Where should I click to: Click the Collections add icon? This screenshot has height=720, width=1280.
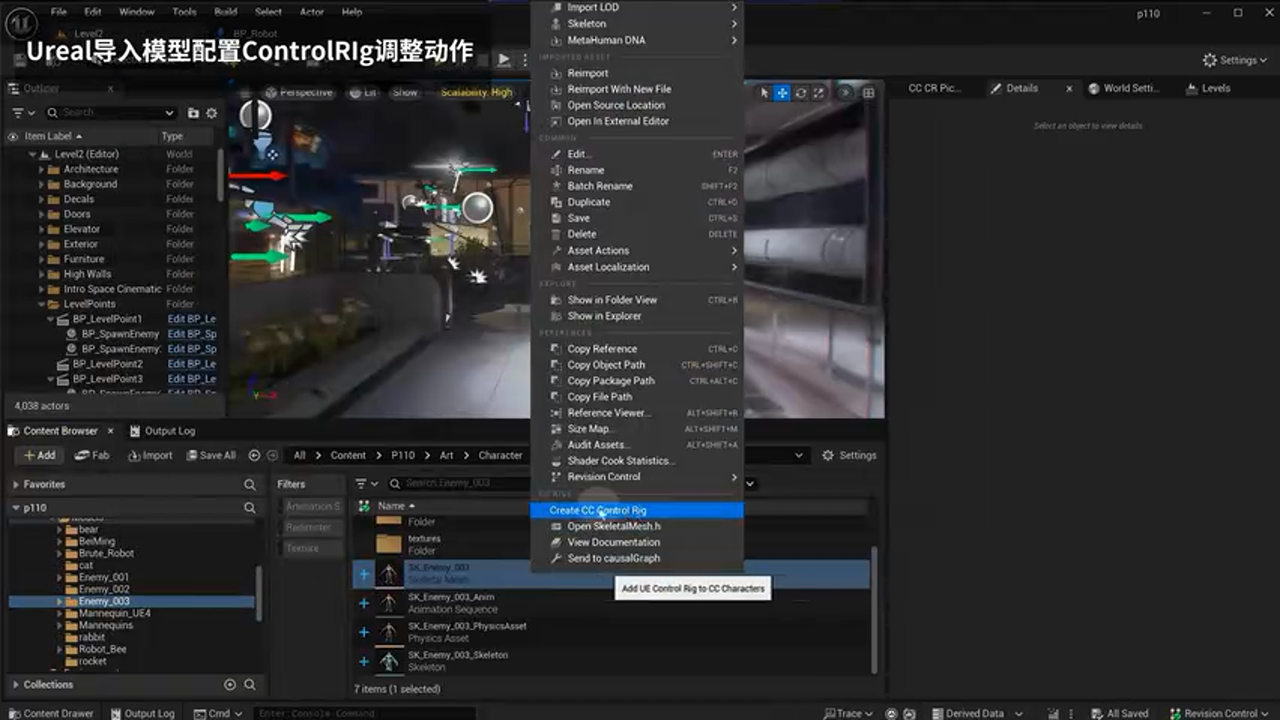pos(230,685)
